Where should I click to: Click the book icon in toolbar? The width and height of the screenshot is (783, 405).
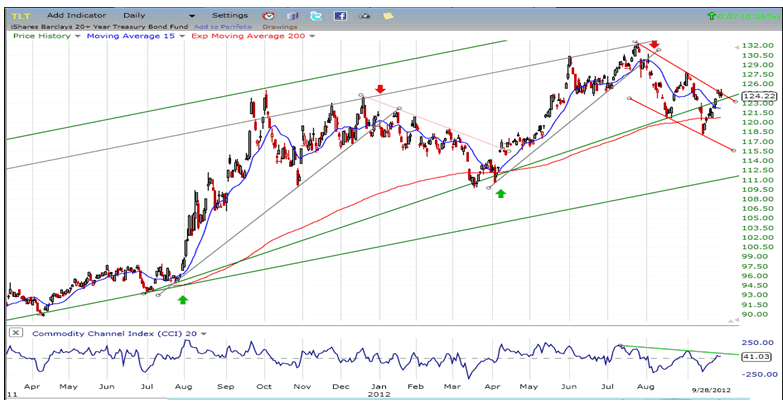pos(293,16)
